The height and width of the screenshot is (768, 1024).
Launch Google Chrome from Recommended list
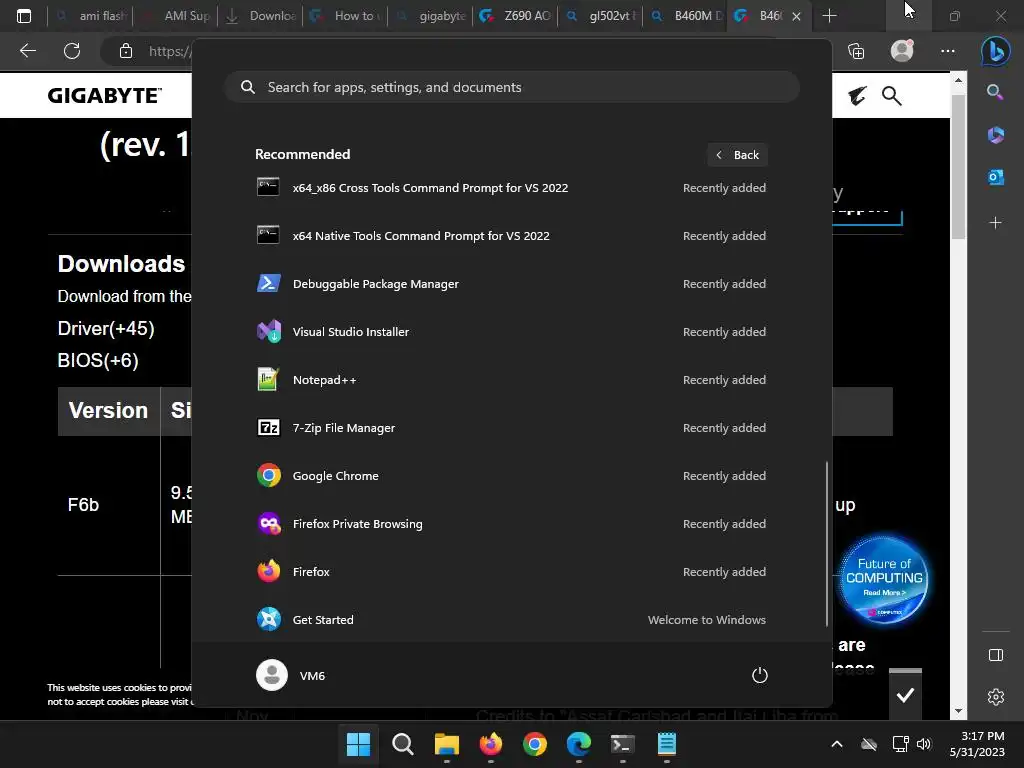[x=511, y=476]
